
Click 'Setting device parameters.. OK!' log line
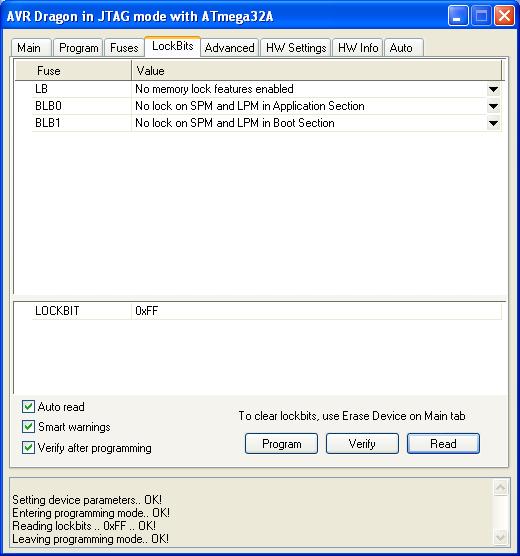coord(87,500)
